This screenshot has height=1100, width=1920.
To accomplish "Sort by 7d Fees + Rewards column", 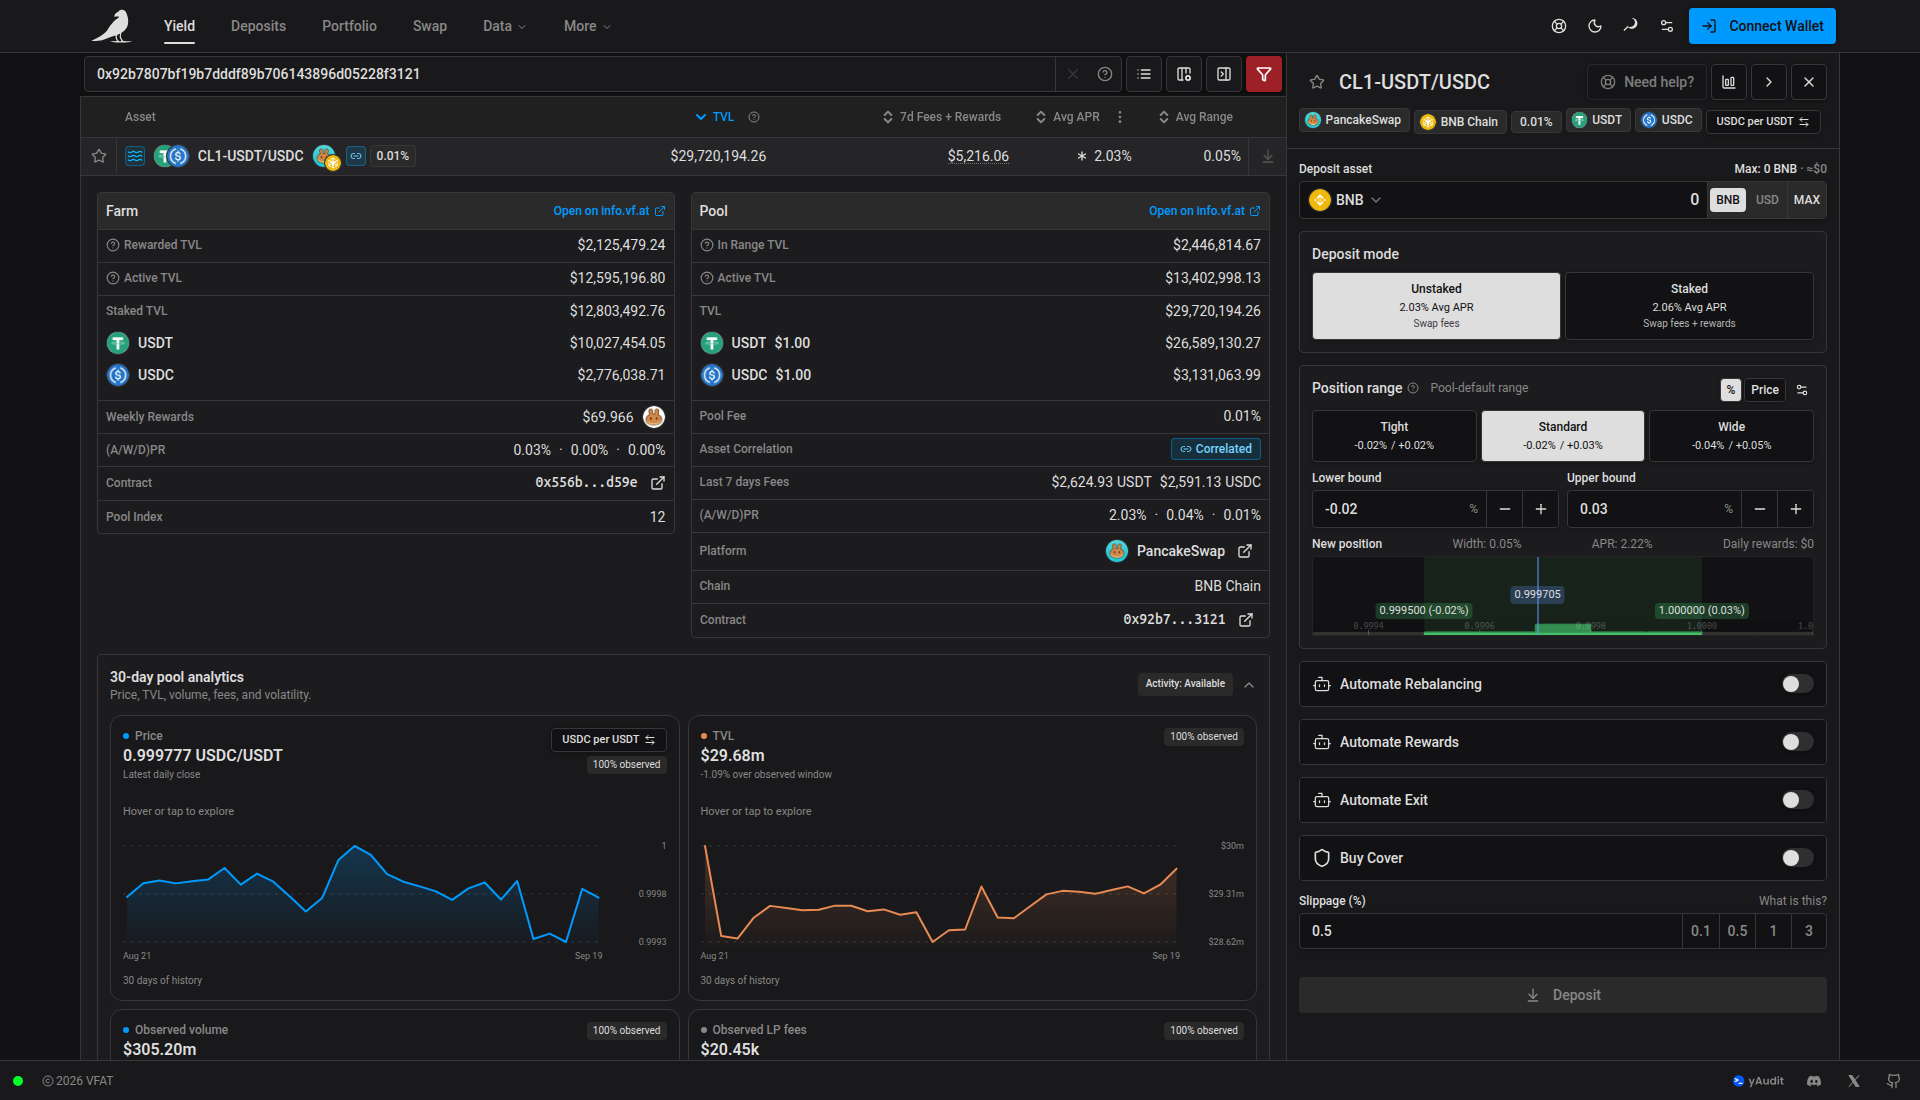I will pyautogui.click(x=941, y=117).
